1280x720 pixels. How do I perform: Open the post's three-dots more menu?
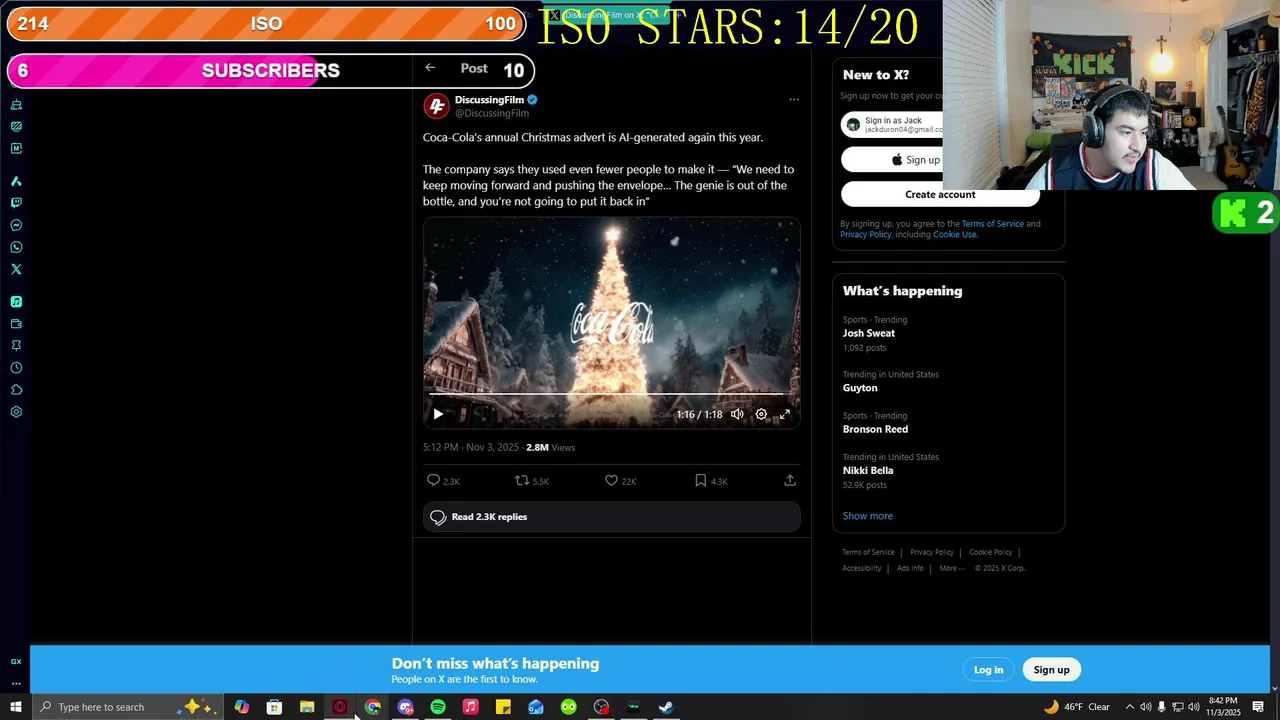pyautogui.click(x=794, y=100)
